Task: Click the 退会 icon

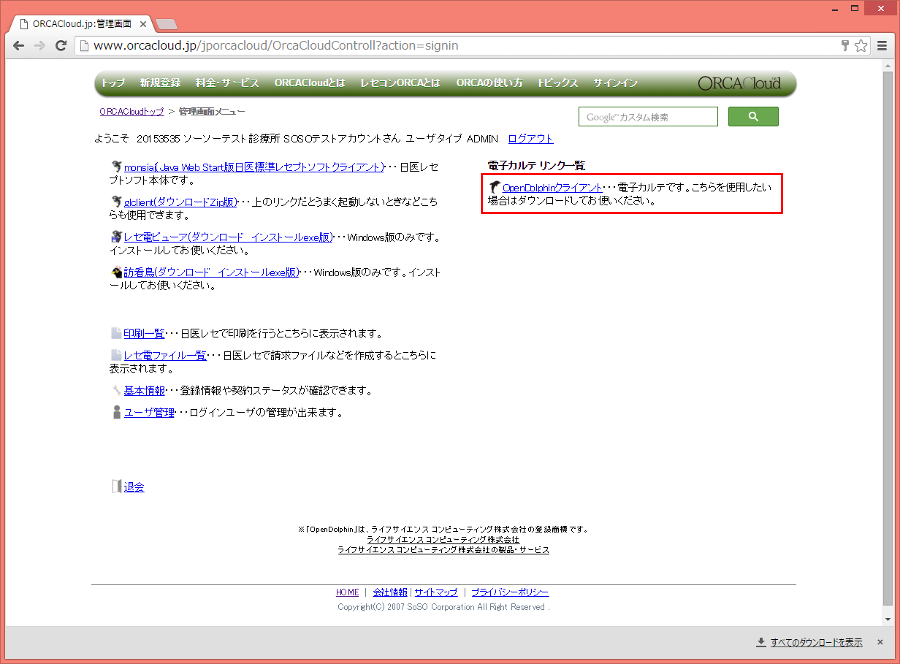Action: point(118,486)
